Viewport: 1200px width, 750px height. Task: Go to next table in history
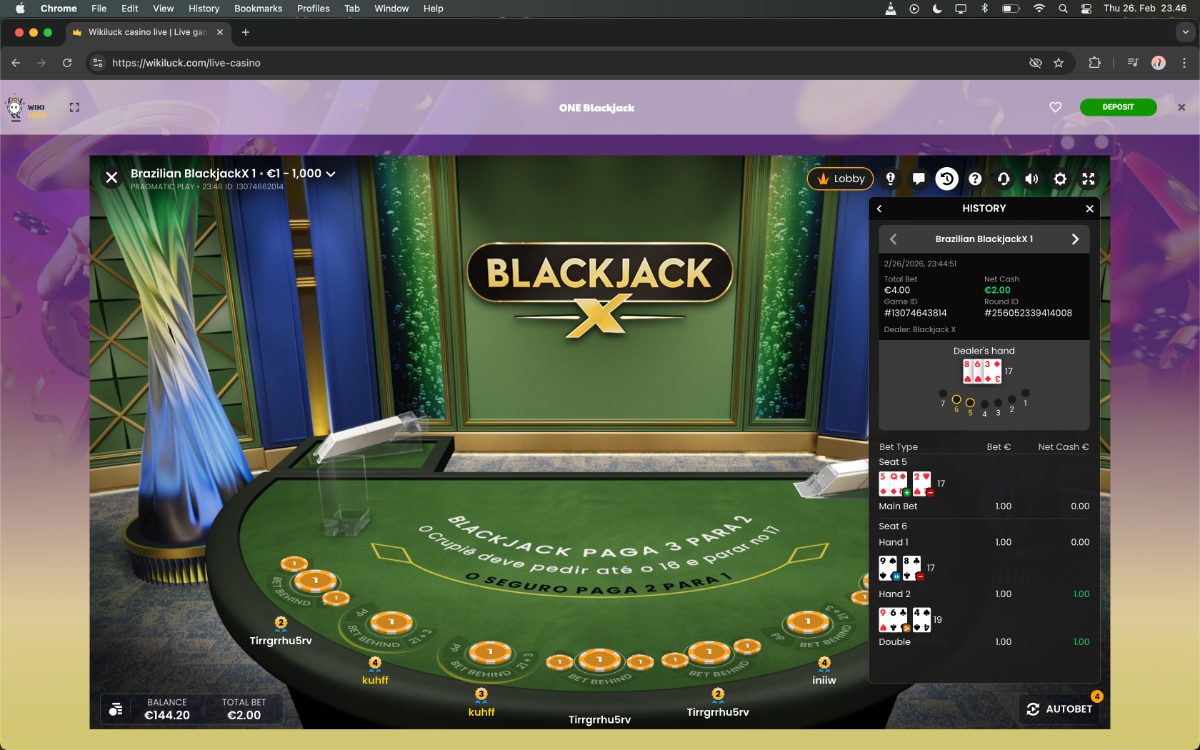[x=1075, y=239]
